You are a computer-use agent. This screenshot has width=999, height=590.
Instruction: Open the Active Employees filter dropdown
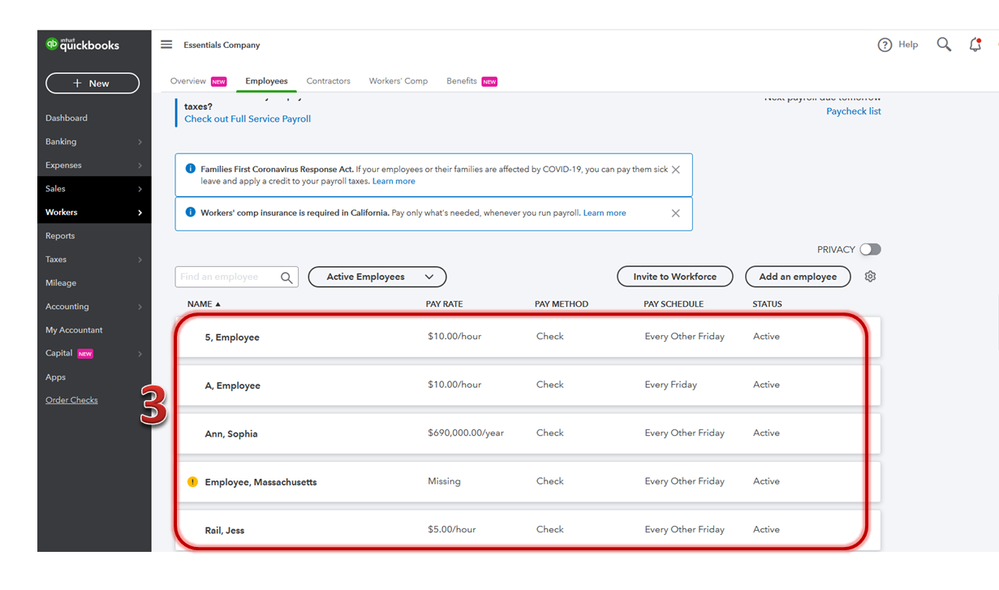click(377, 277)
